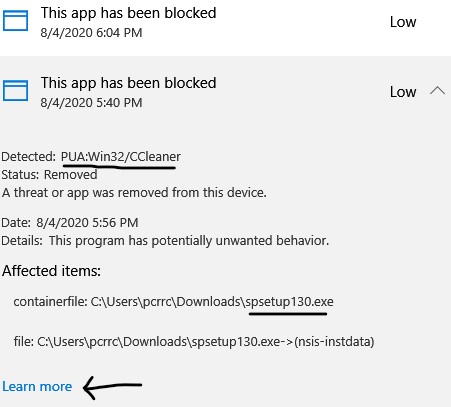Click the 'Detected:' label
The width and height of the screenshot is (451, 407).
click(28, 156)
